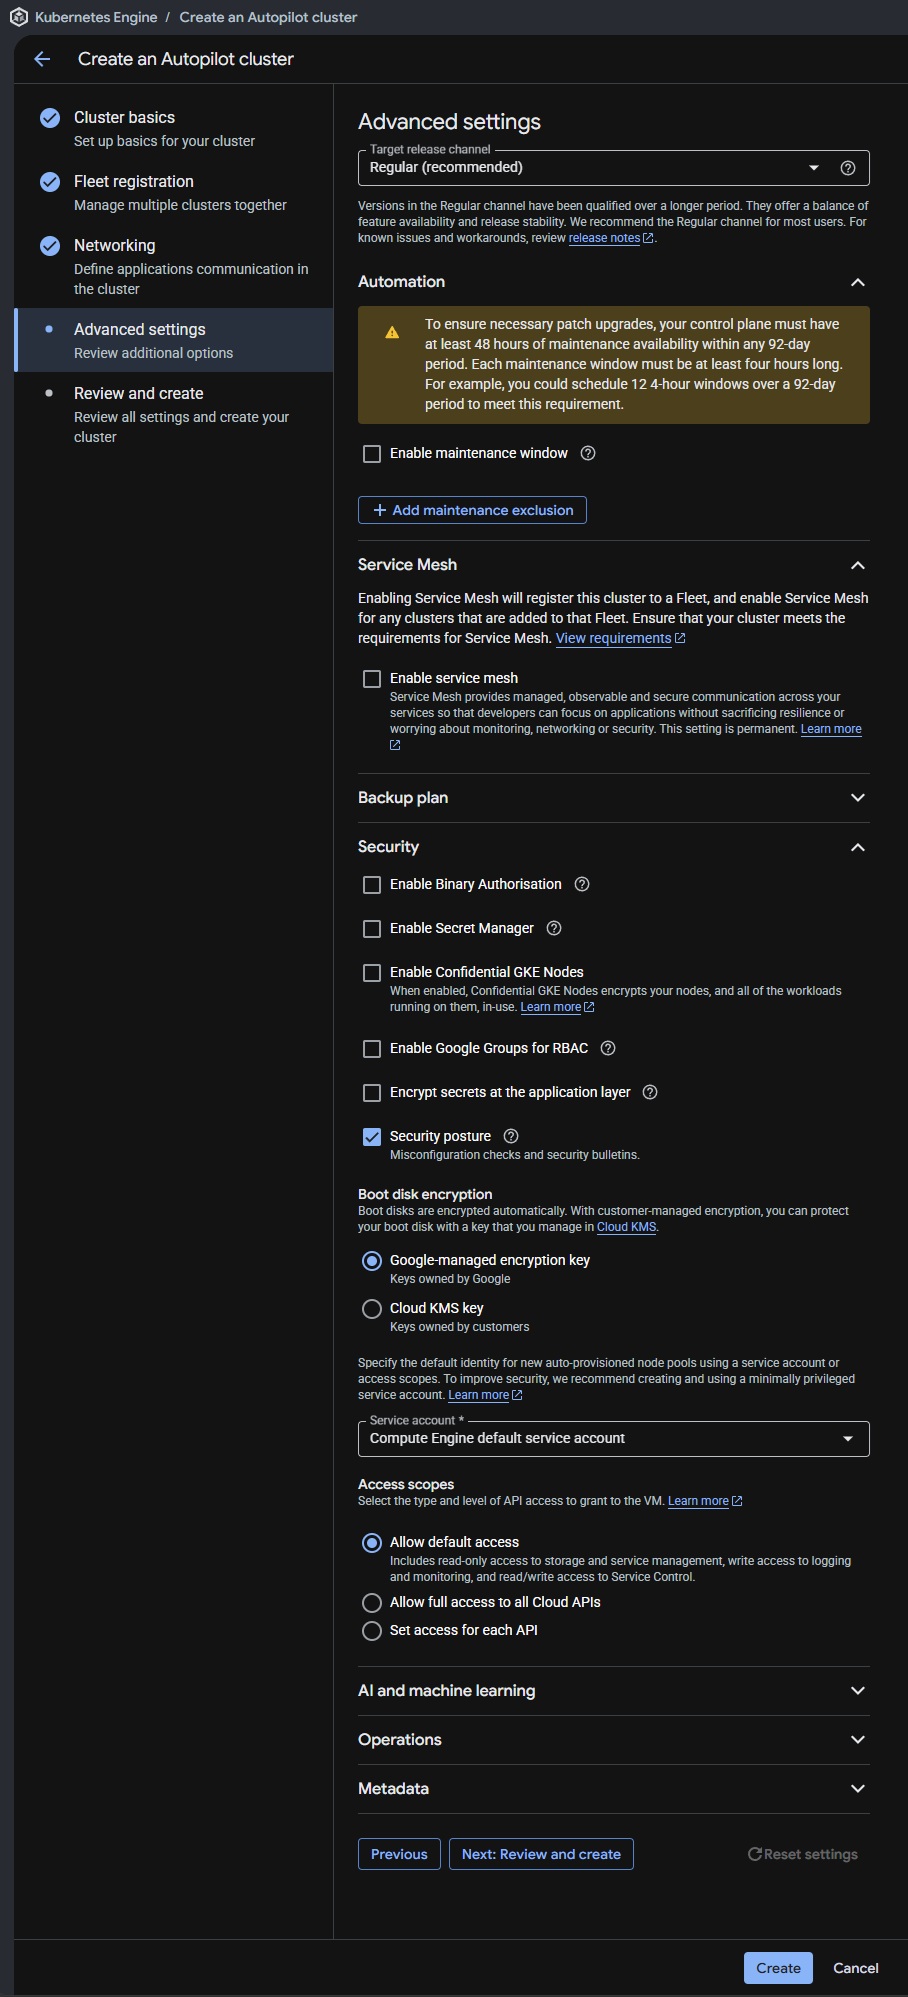
Task: Open help icon beside Security posture
Action: click(x=511, y=1136)
